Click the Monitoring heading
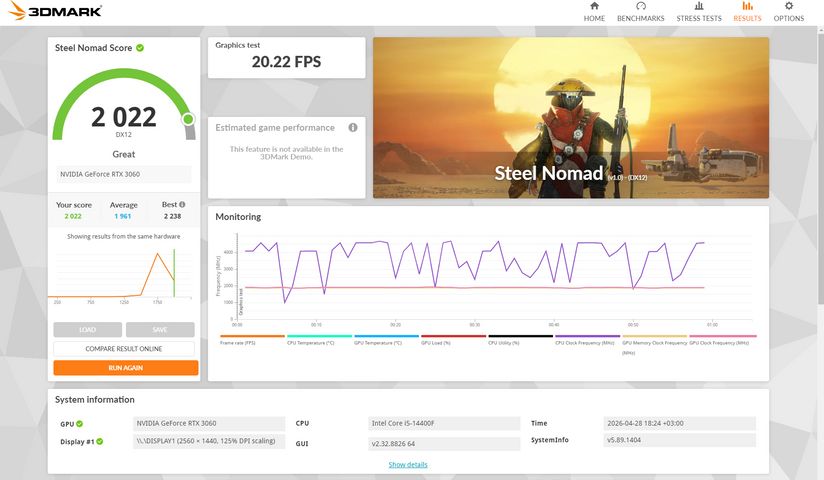The width and height of the screenshot is (824, 480). (x=238, y=217)
